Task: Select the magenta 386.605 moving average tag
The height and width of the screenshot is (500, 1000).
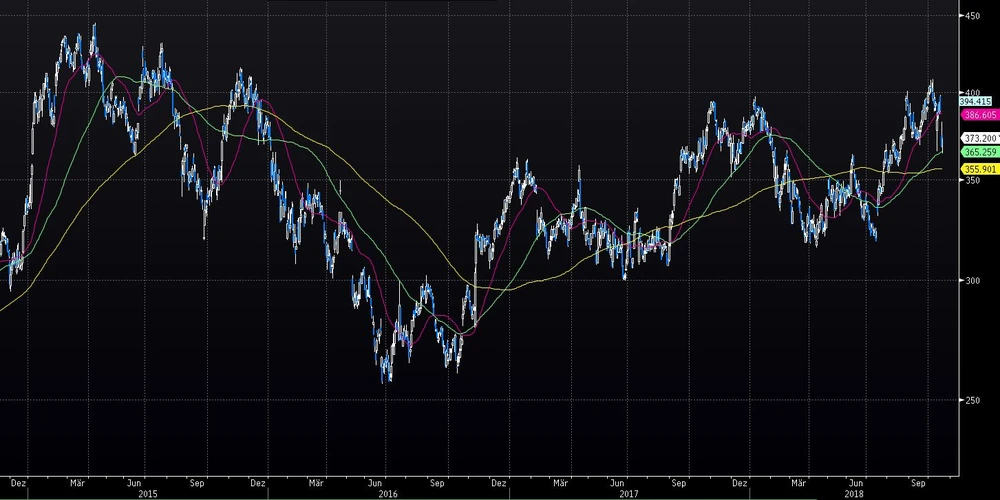Action: [976, 115]
